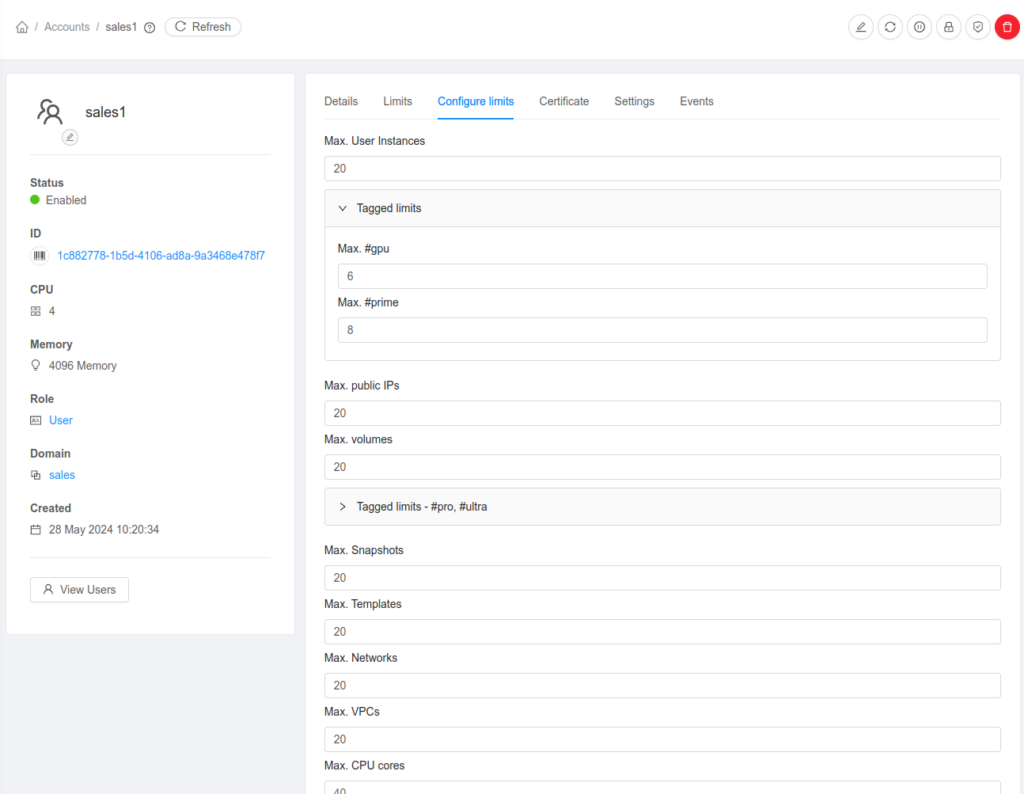Switch to the Limits tab
The height and width of the screenshot is (794, 1024).
point(397,101)
